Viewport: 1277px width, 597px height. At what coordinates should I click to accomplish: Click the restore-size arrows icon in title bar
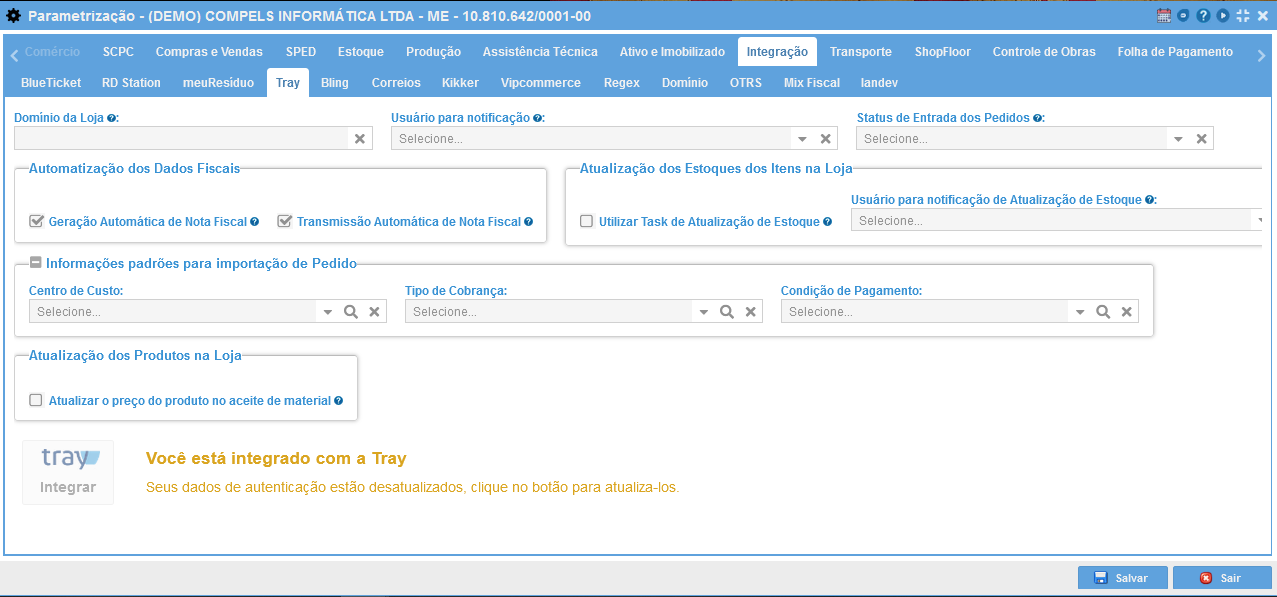pos(1243,16)
